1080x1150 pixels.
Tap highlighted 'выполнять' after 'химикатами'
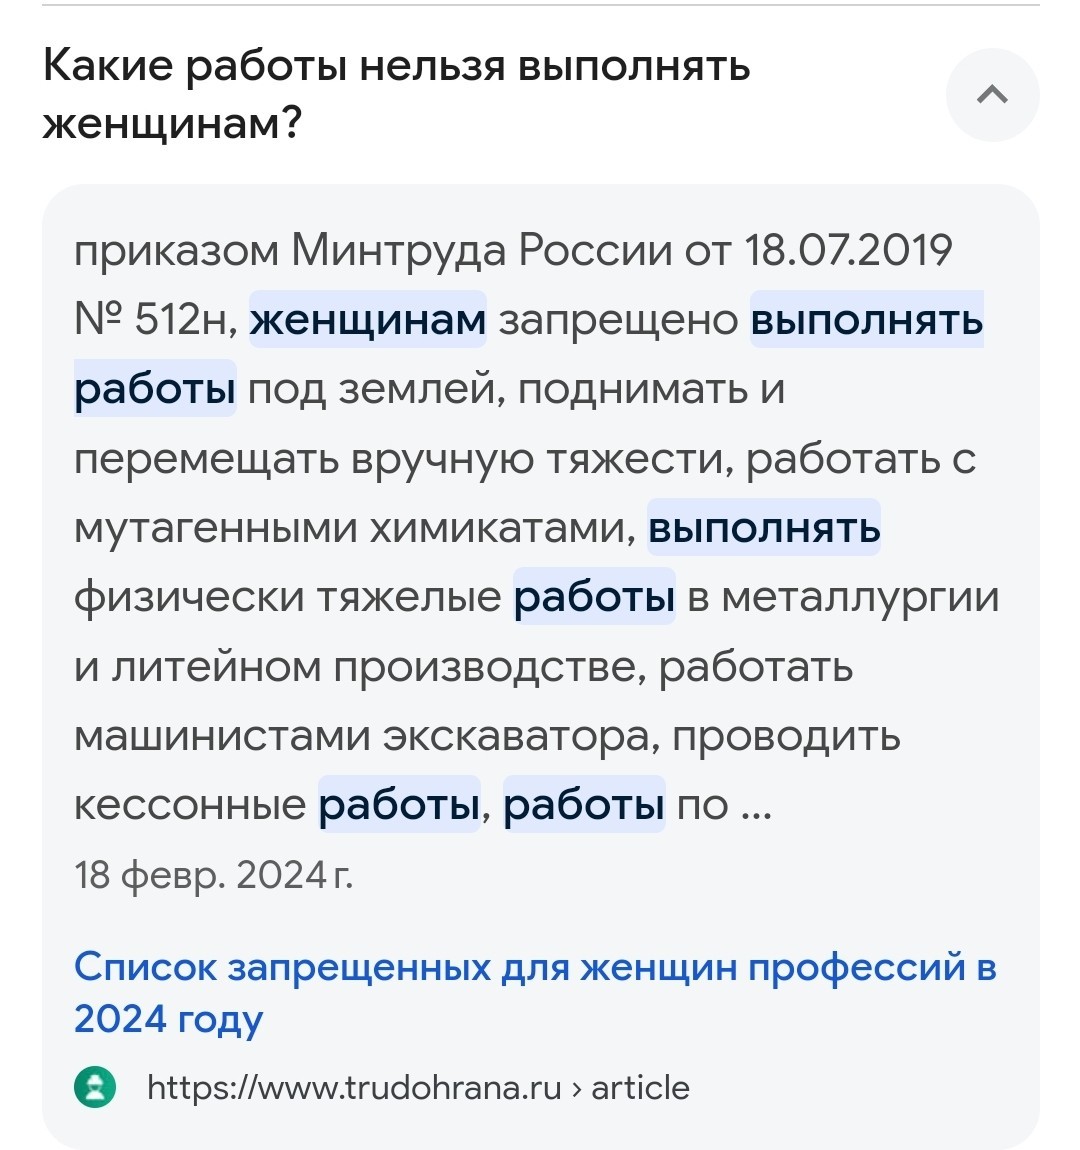[764, 527]
